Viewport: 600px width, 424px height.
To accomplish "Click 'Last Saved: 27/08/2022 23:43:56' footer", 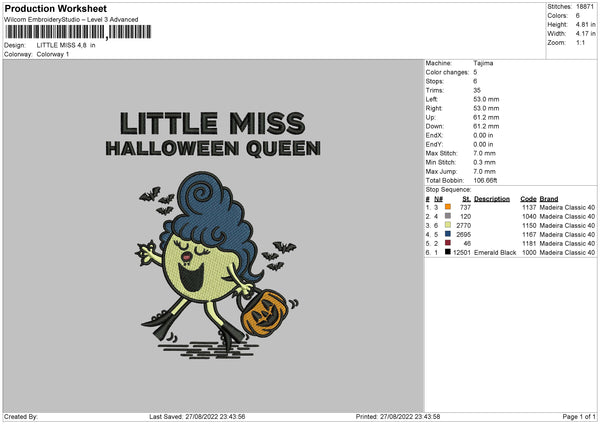I will (x=197, y=417).
